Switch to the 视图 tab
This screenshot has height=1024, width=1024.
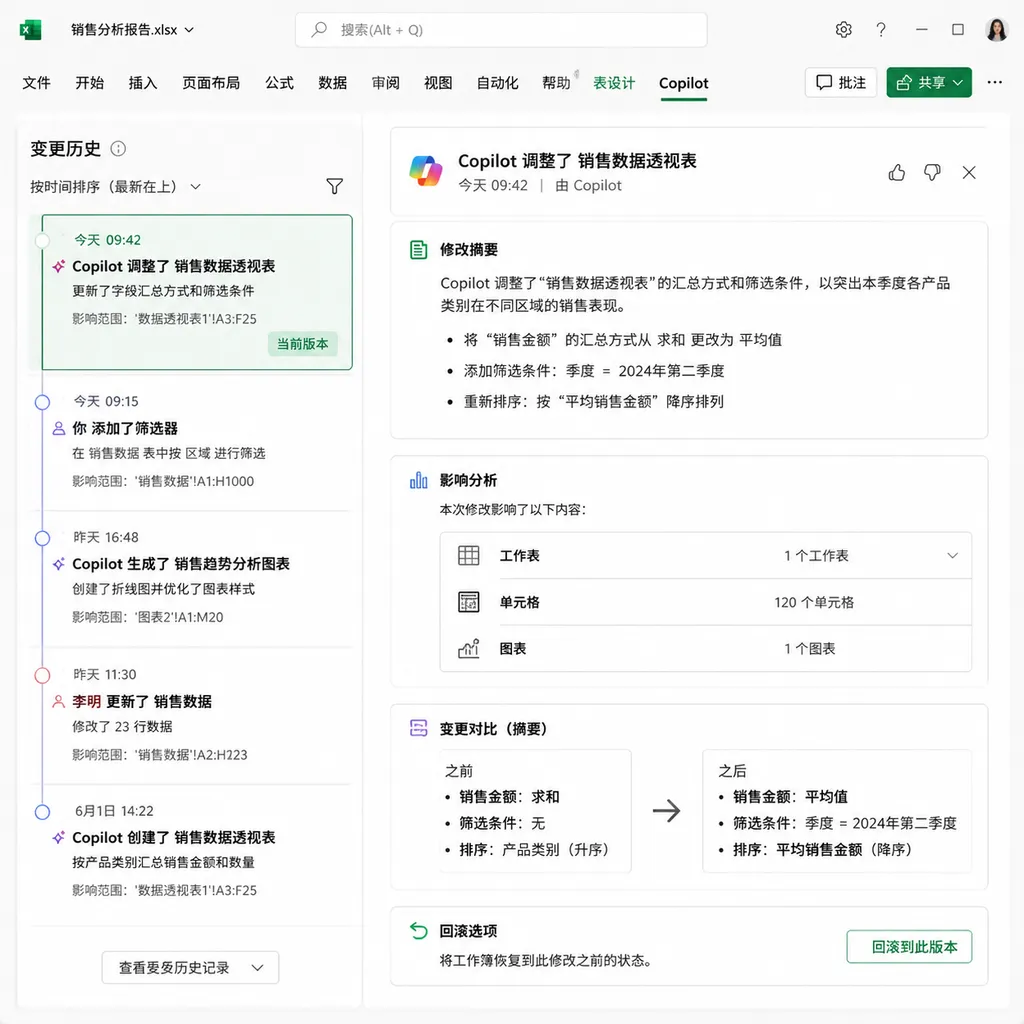pos(438,83)
